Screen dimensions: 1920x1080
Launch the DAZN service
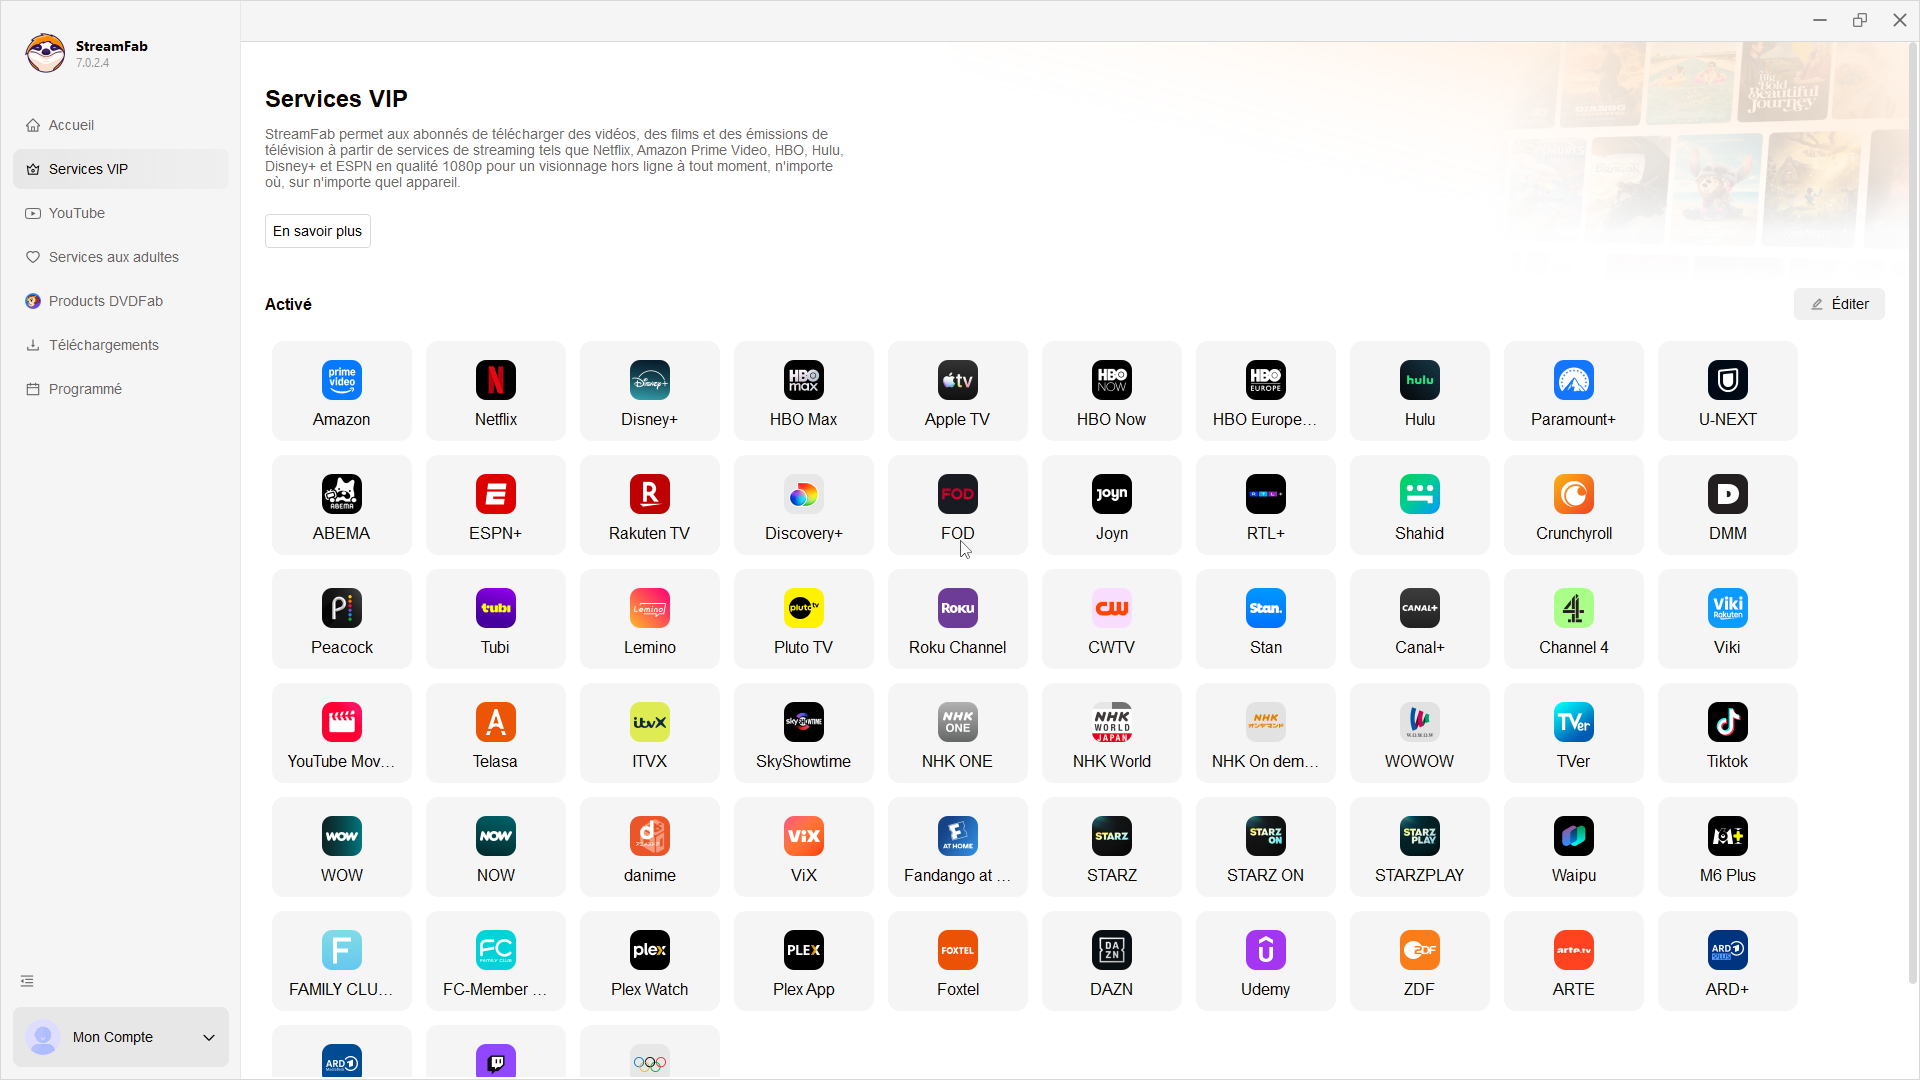(1112, 961)
